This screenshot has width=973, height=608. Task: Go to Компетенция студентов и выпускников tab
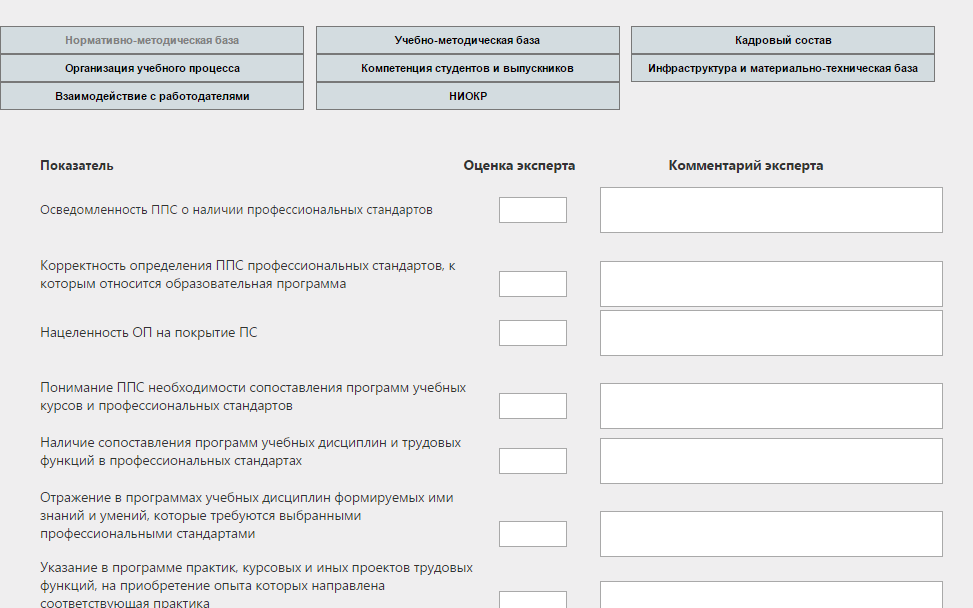click(467, 68)
